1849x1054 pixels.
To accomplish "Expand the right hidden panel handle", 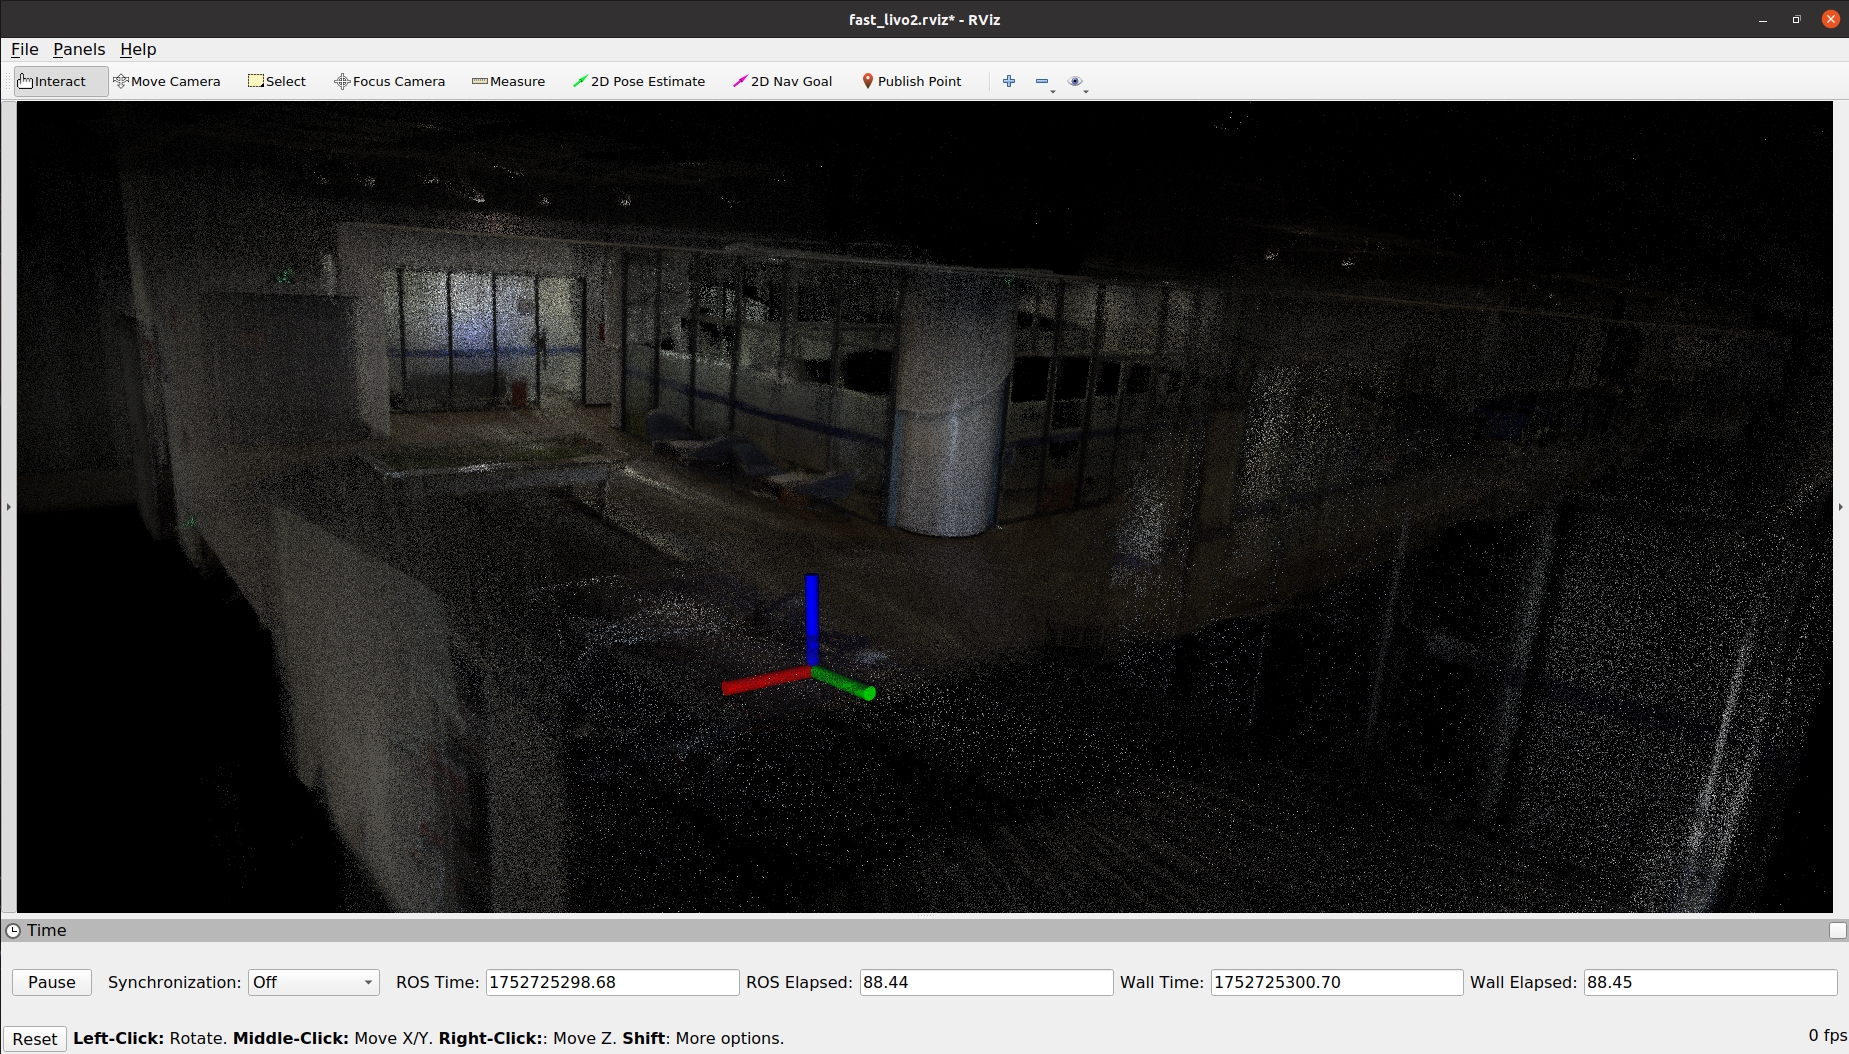I will click(1841, 507).
